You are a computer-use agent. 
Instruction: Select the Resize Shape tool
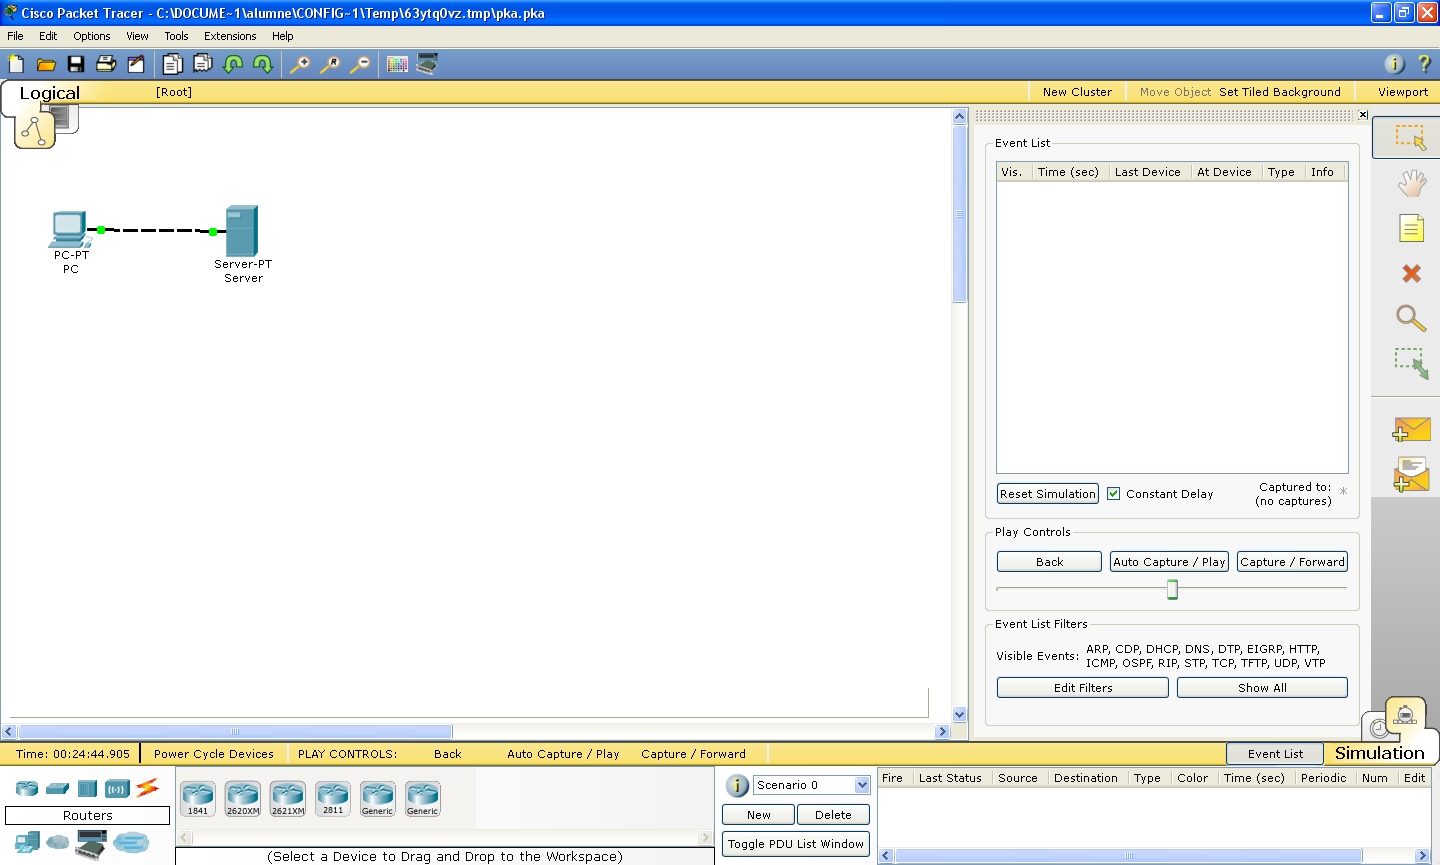(x=1411, y=362)
